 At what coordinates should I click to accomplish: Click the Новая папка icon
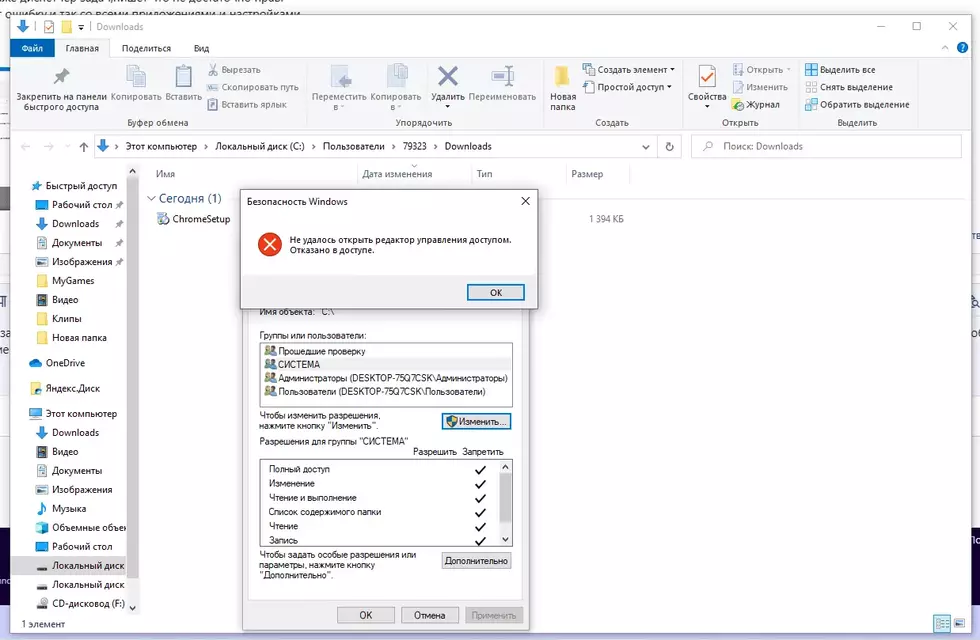click(562, 76)
